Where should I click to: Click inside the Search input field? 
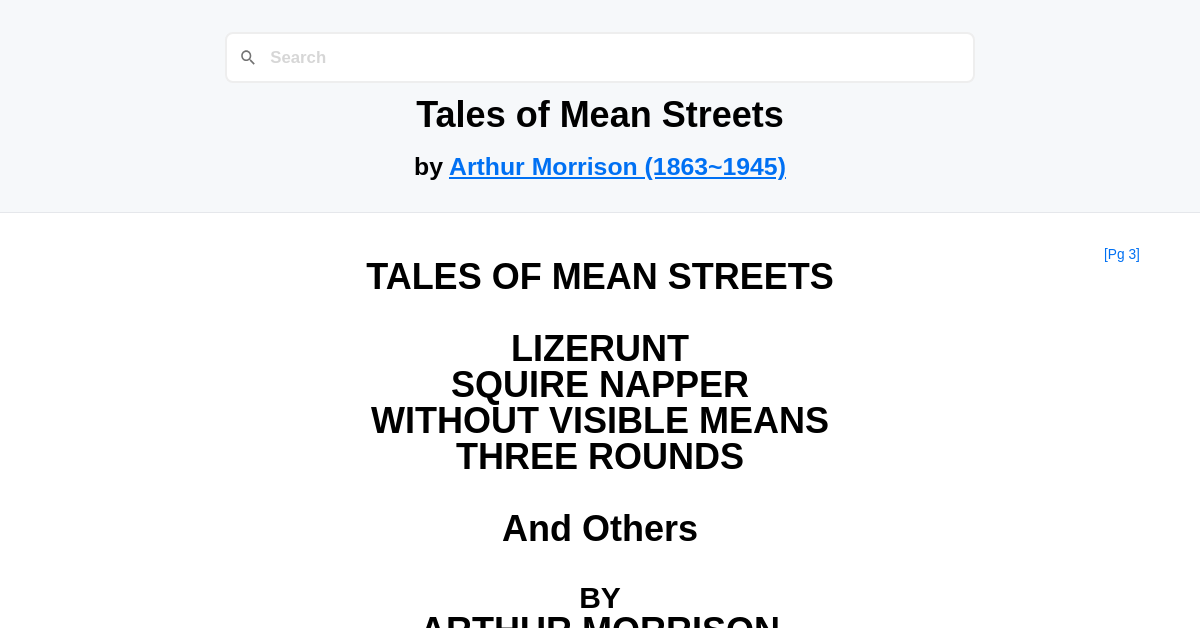600,57
